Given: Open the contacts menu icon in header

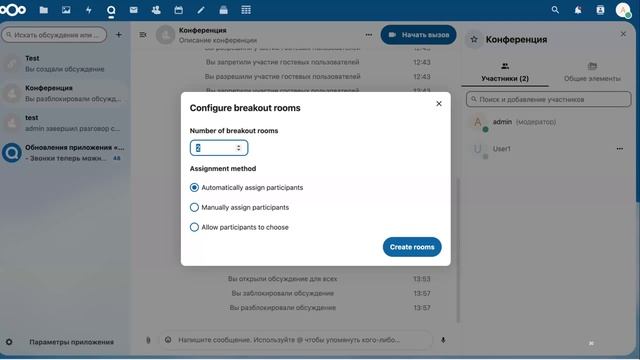Looking at the screenshot, I should click(600, 10).
